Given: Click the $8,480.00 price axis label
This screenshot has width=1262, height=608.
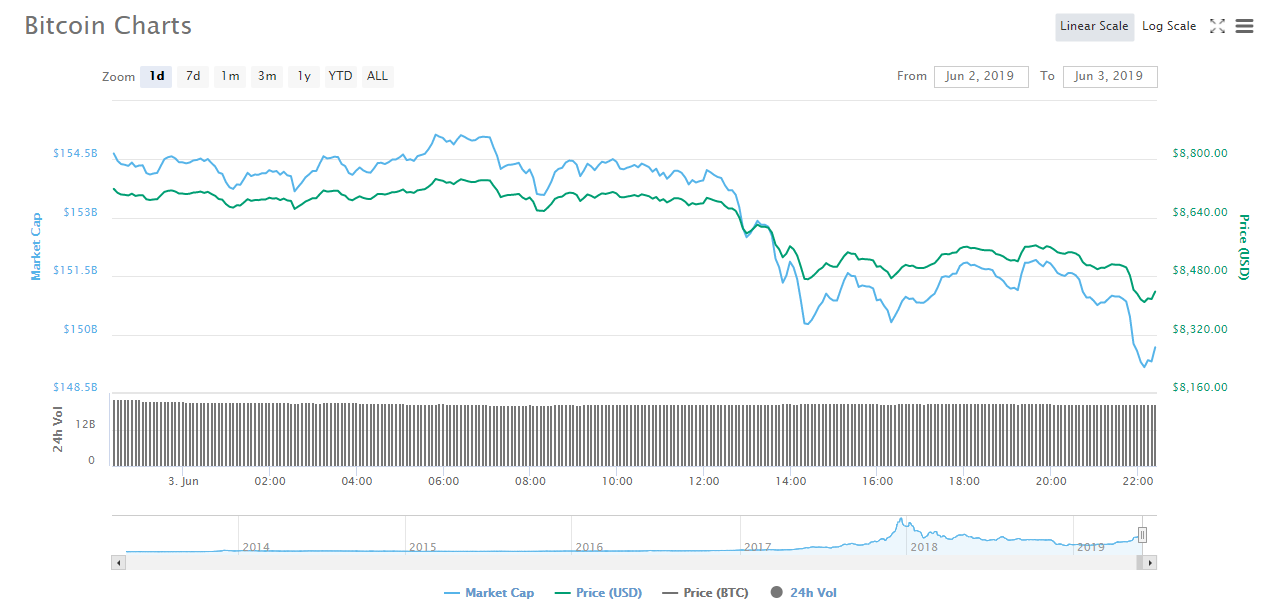Looking at the screenshot, I should 1199,271.
